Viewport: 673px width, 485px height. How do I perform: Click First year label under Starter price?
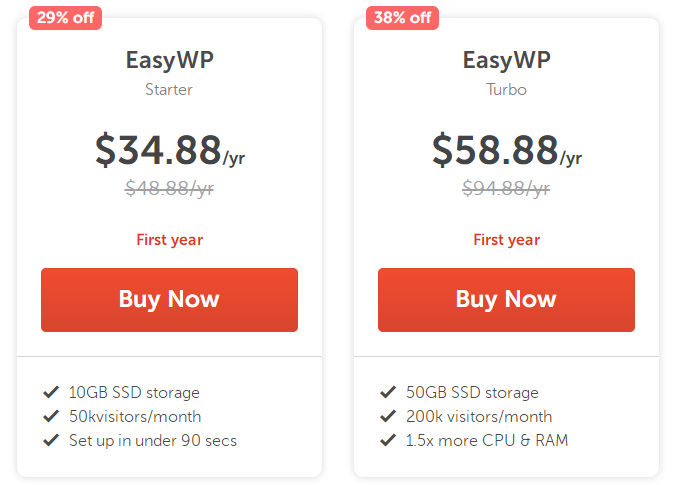(x=169, y=240)
